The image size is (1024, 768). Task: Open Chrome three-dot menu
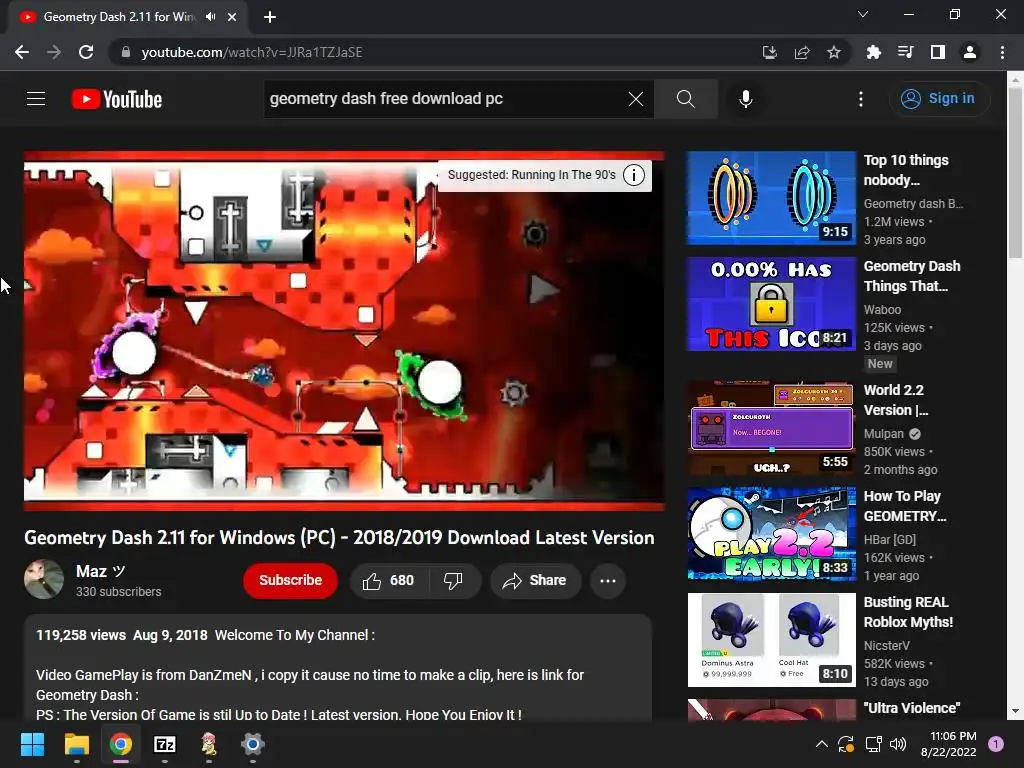click(x=1002, y=52)
